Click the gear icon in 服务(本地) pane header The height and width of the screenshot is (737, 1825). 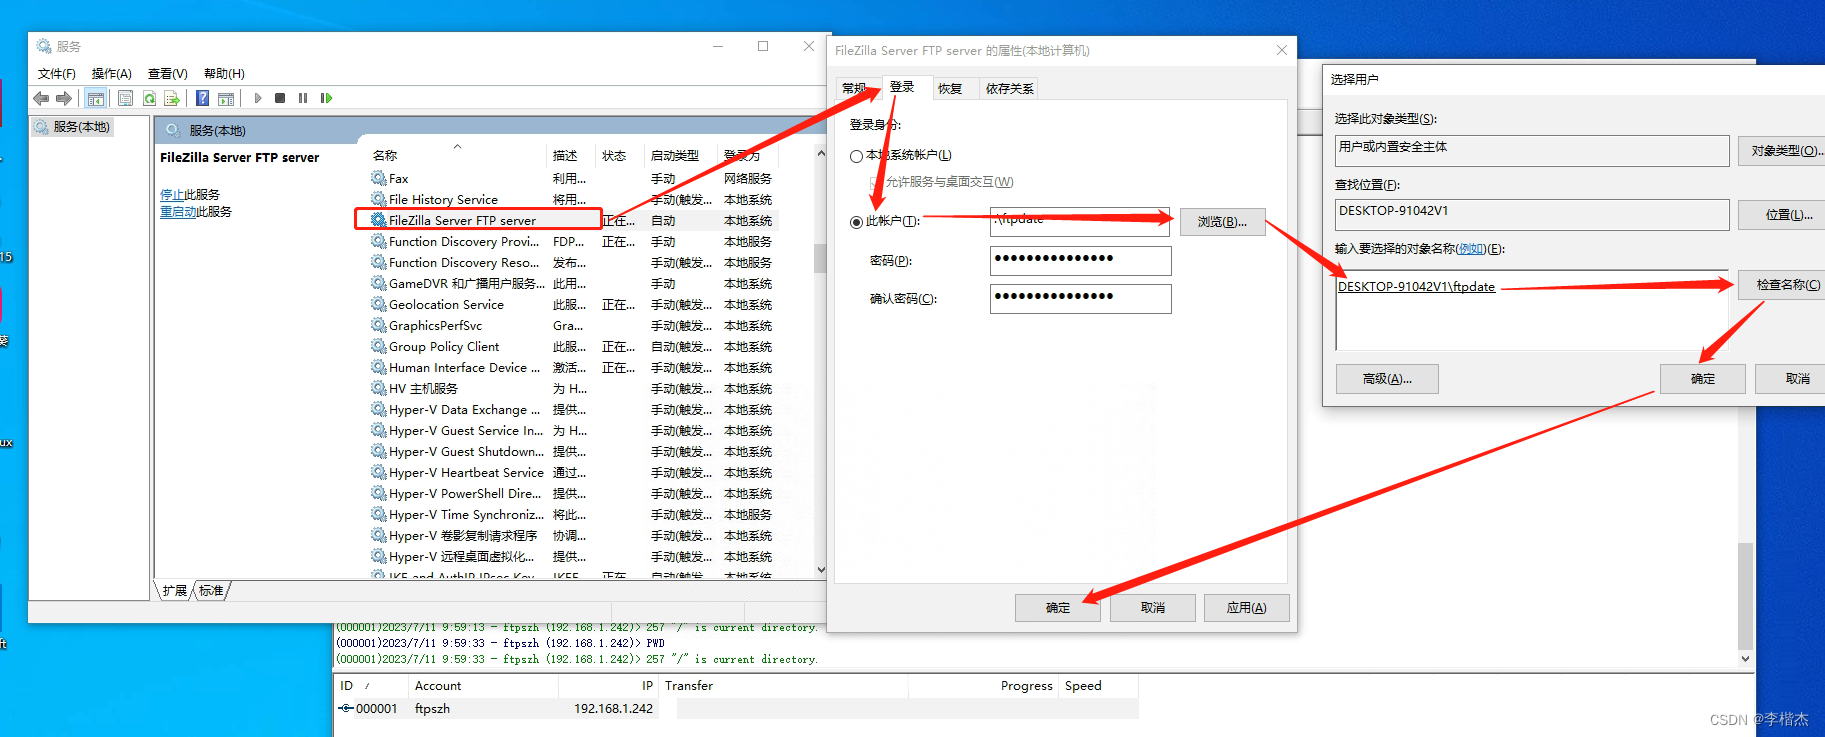[173, 130]
